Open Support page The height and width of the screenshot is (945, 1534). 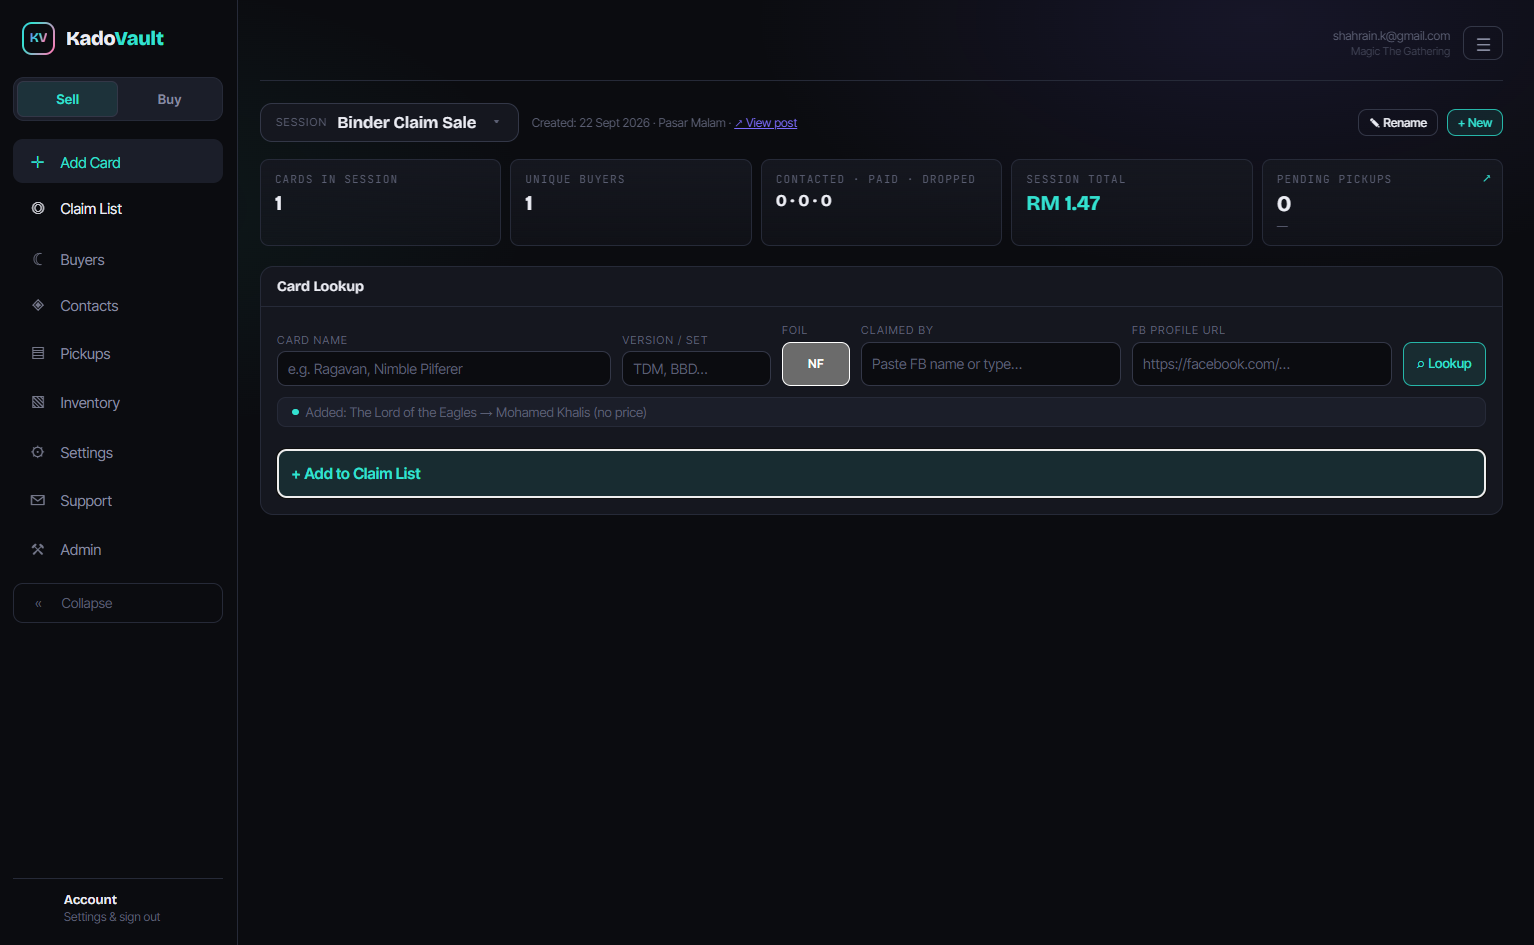coord(118,500)
